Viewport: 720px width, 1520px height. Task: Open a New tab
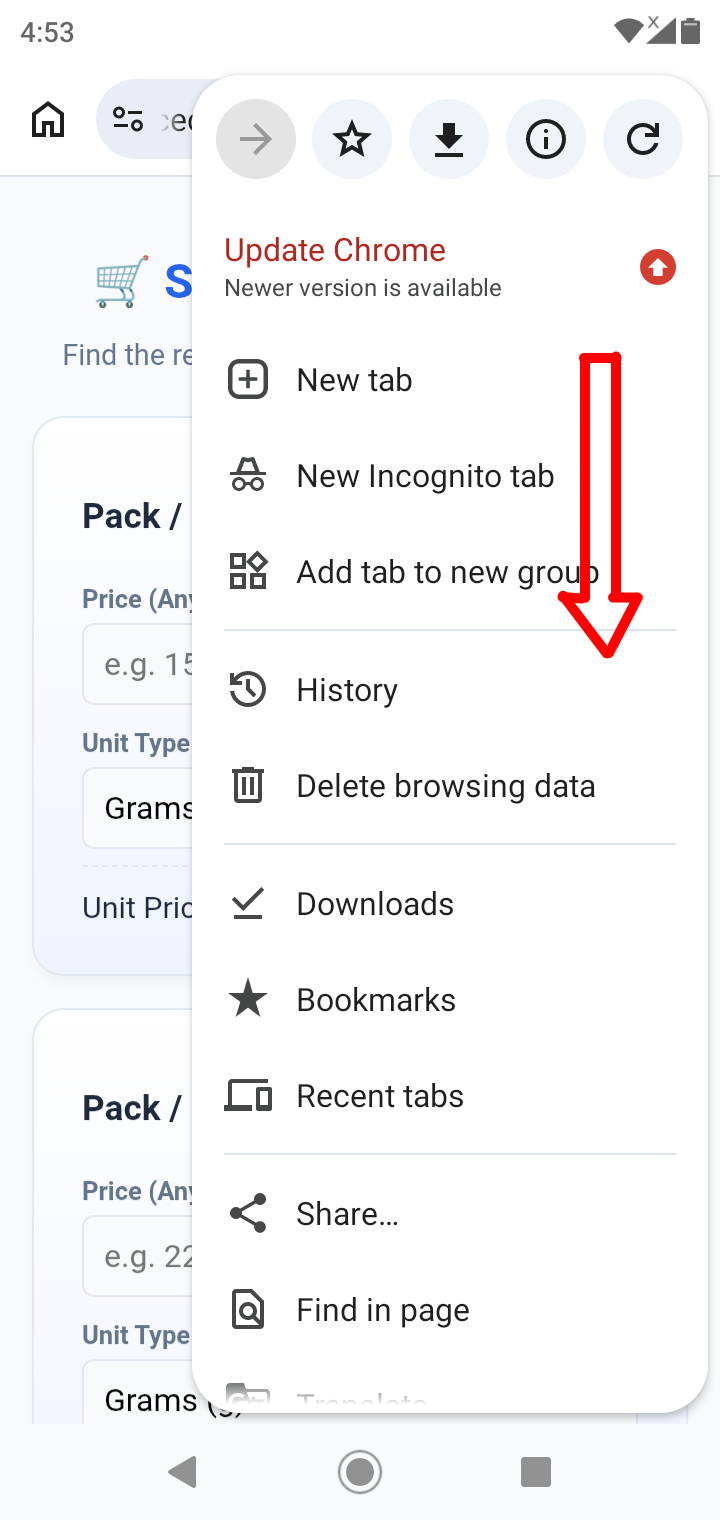click(450, 380)
